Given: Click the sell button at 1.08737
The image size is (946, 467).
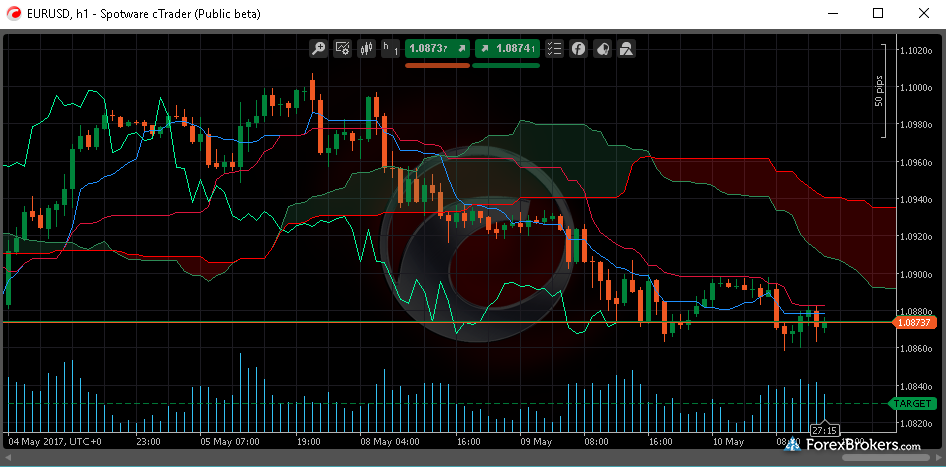Looking at the screenshot, I should click(437, 48).
